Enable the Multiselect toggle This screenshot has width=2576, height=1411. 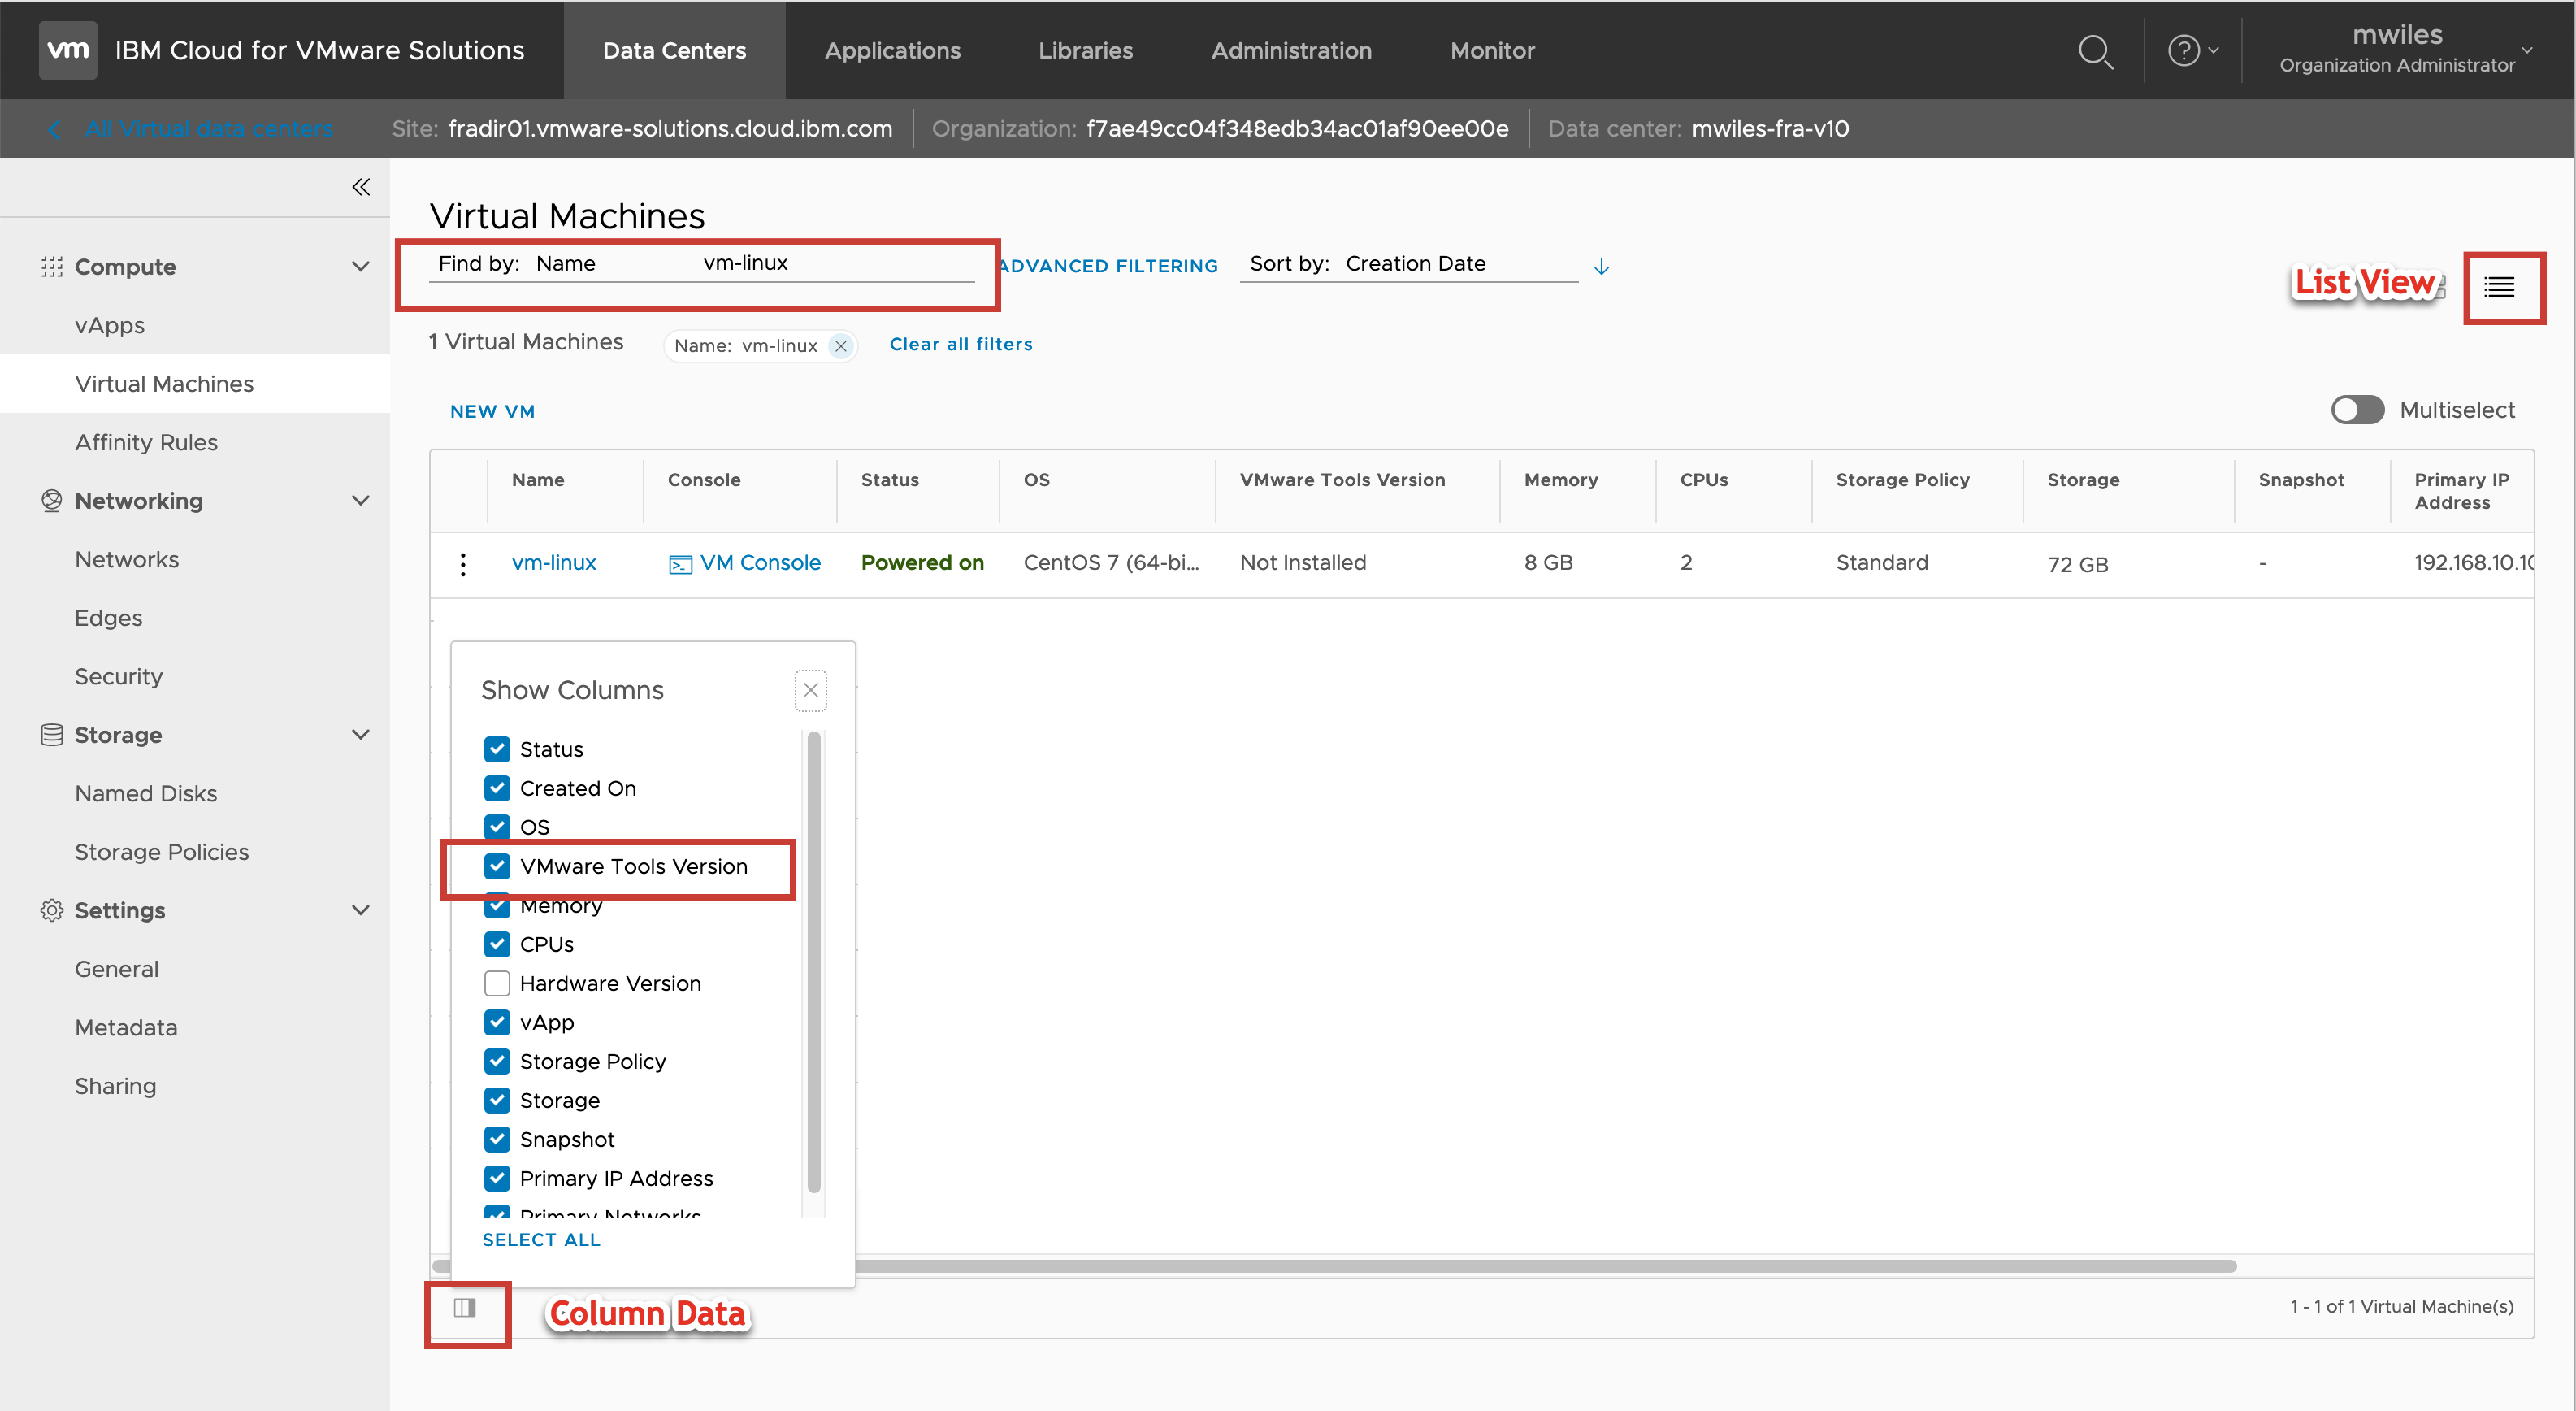point(2357,410)
